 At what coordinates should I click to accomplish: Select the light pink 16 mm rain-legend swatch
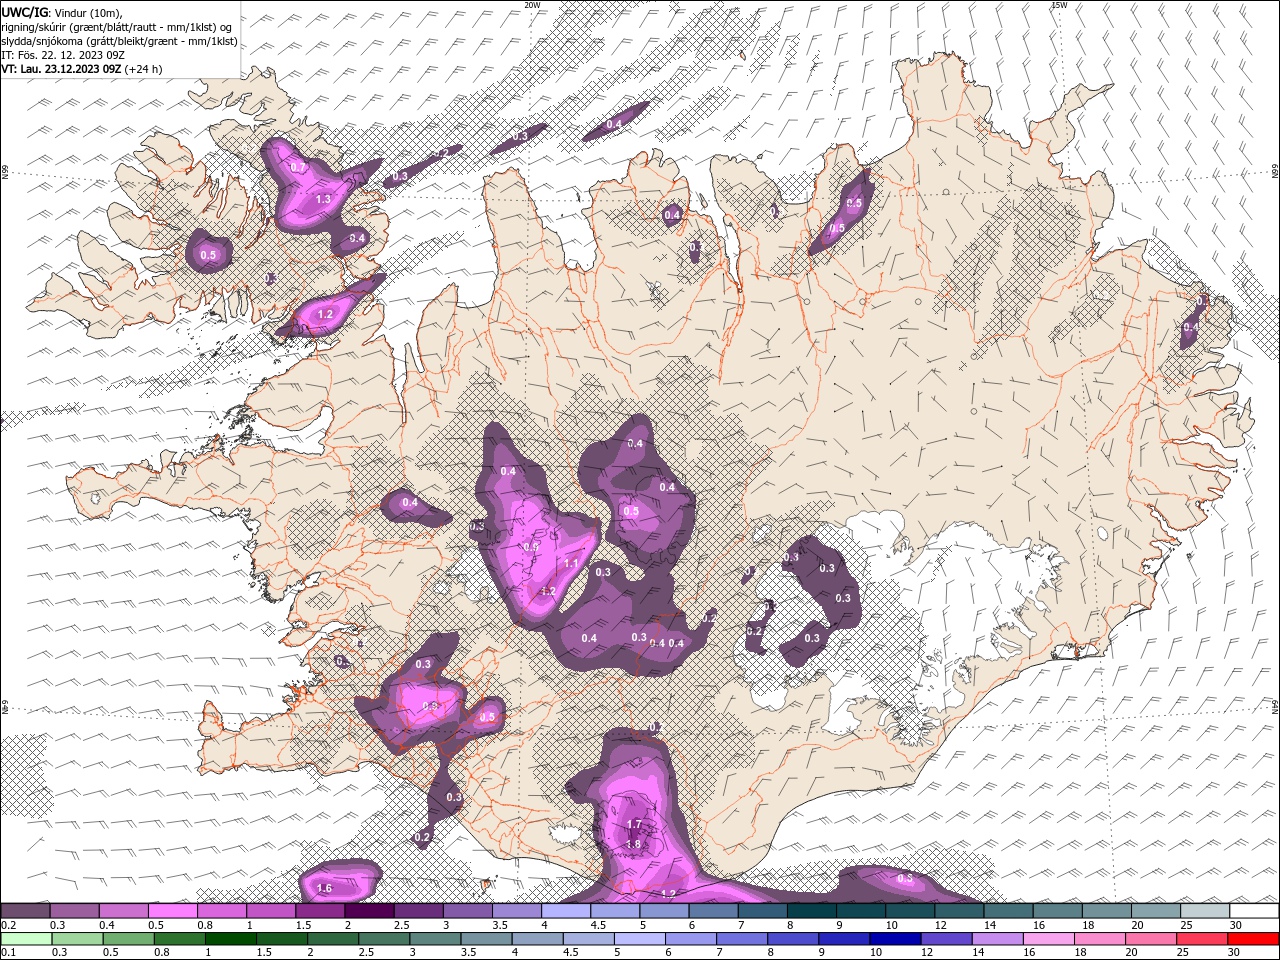pyautogui.click(x=1049, y=939)
